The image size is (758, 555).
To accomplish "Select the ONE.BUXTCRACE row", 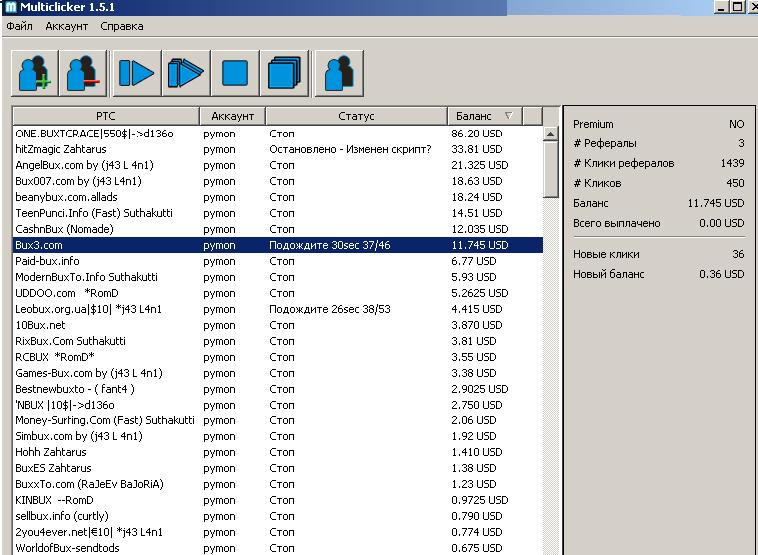I will pyautogui.click(x=278, y=133).
